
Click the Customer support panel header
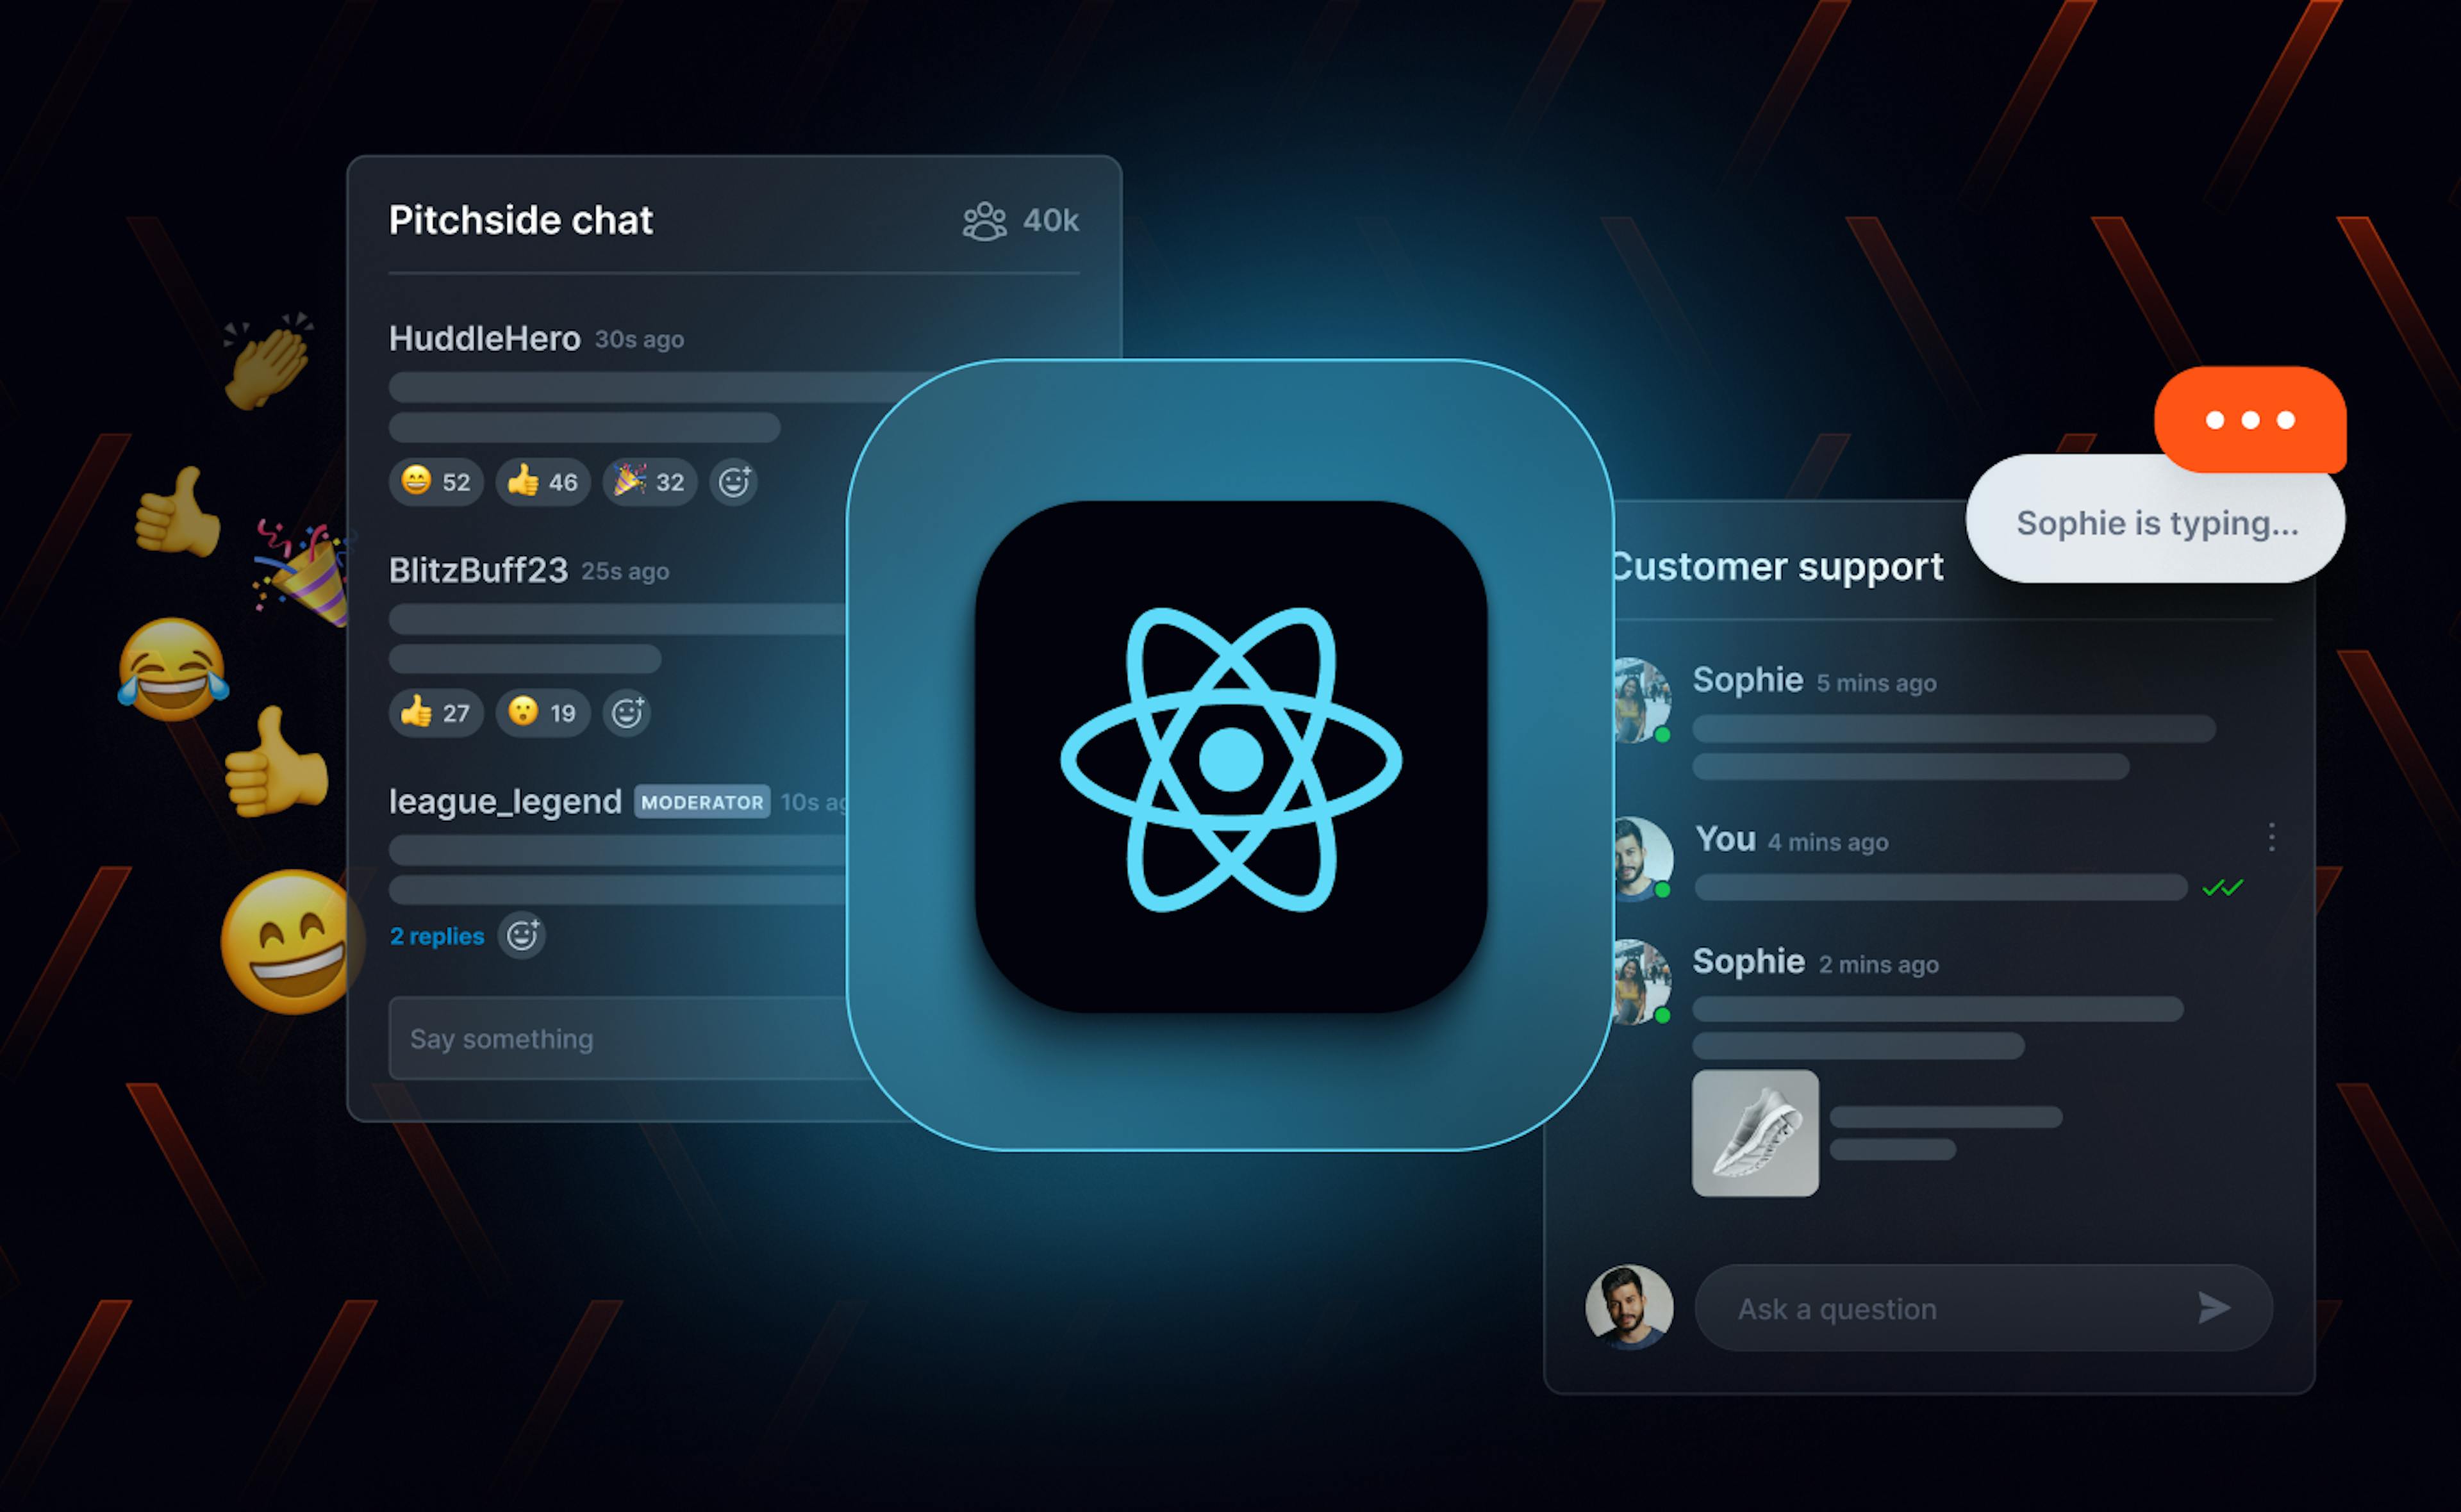pos(1776,566)
